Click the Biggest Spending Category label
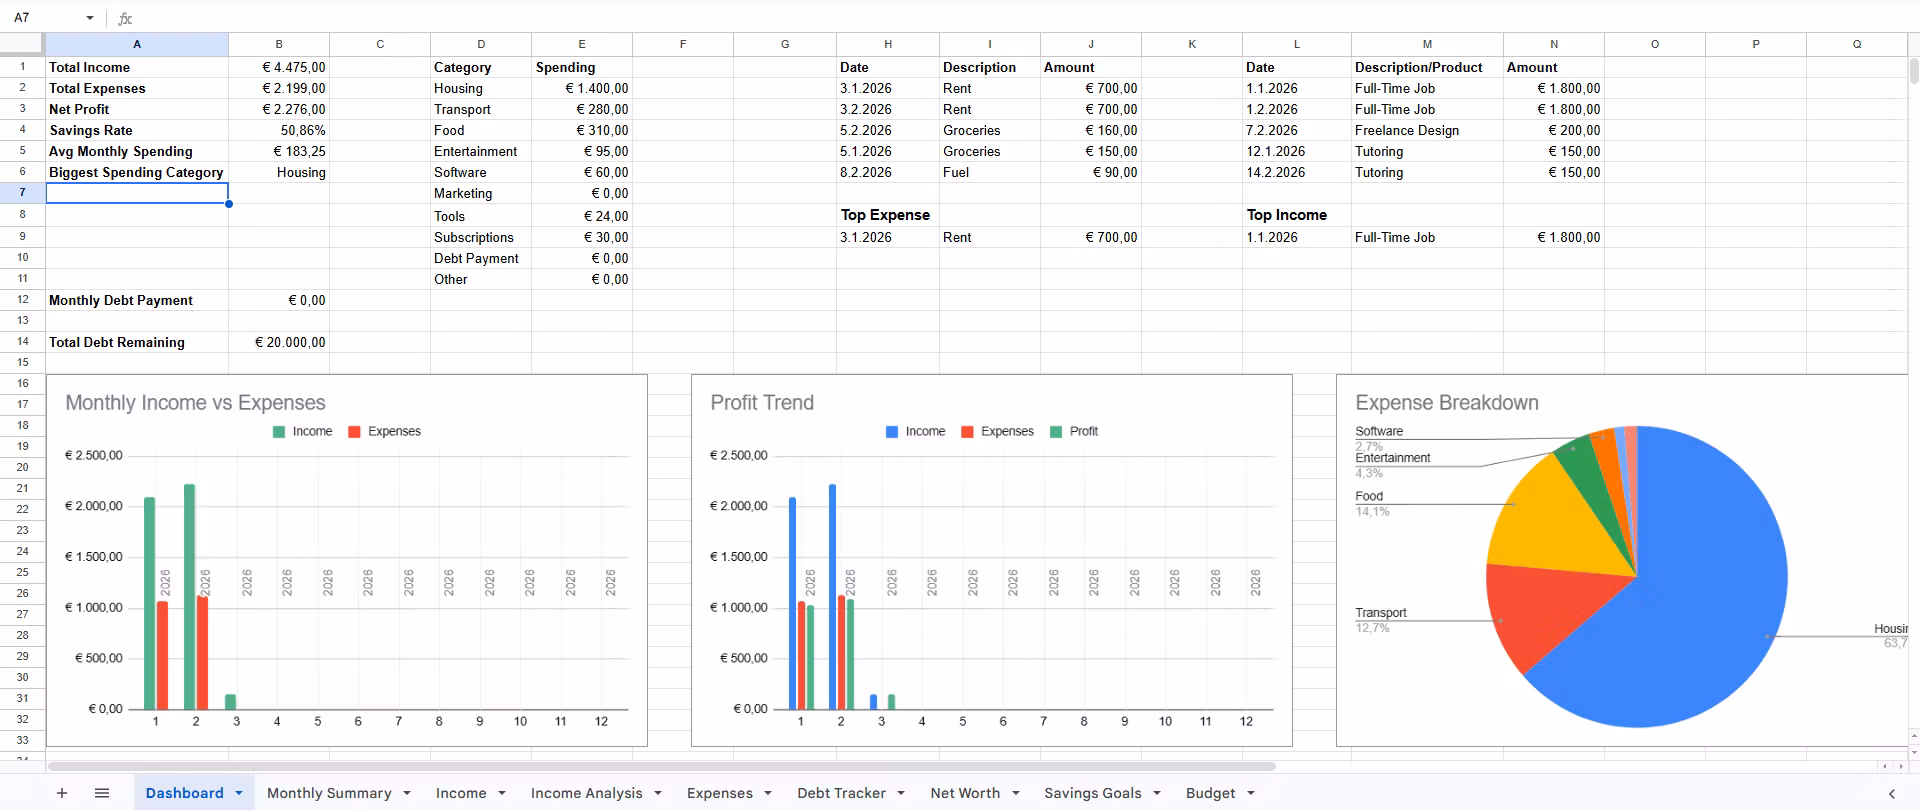The width and height of the screenshot is (1920, 810). tap(137, 172)
